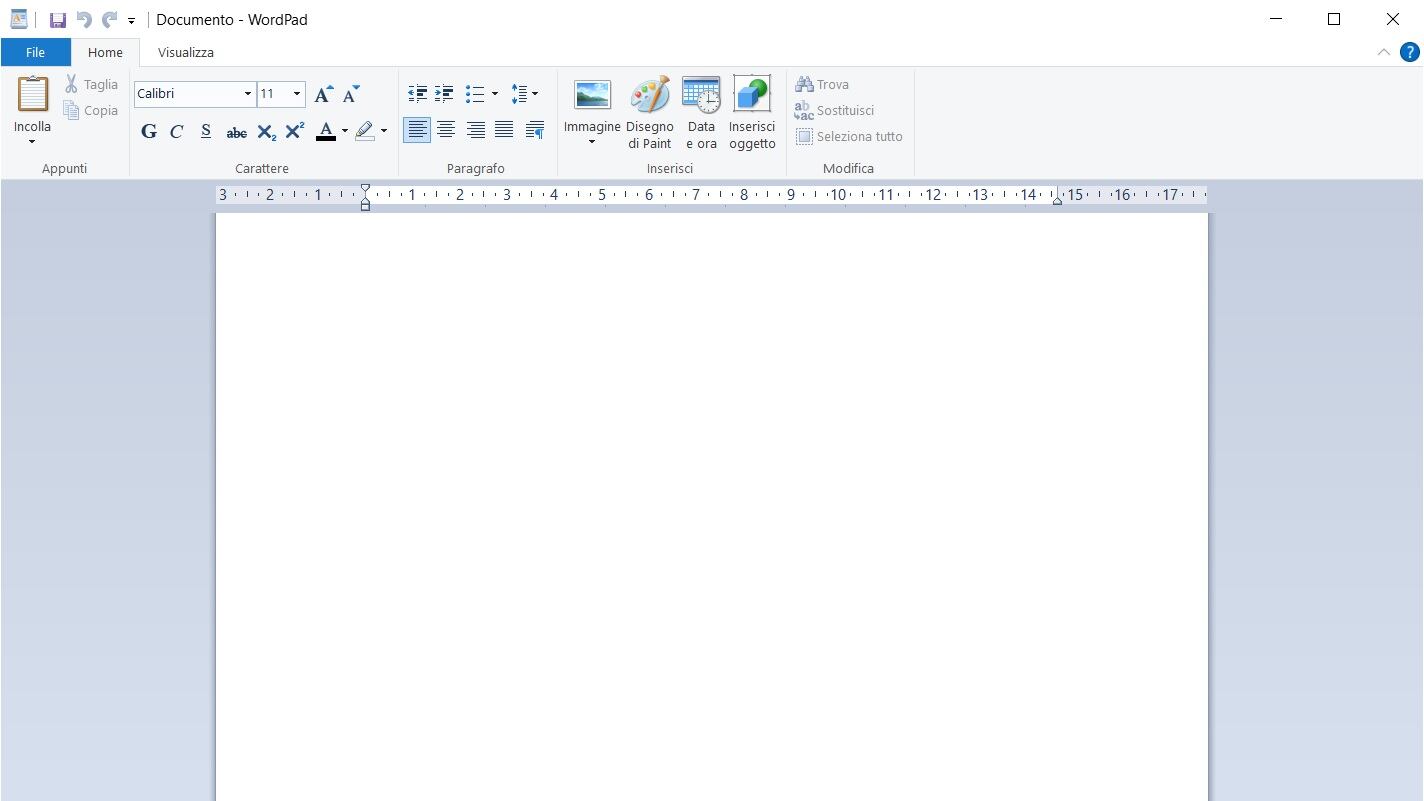1424x801 pixels.
Task: Maximize the WordPad window
Action: click(x=1334, y=19)
